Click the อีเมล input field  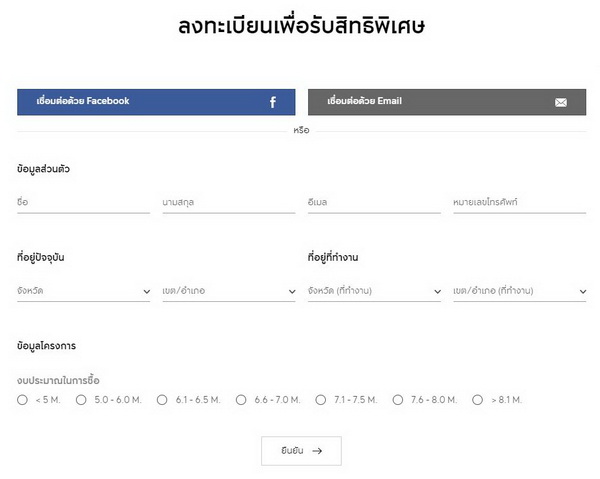point(374,203)
